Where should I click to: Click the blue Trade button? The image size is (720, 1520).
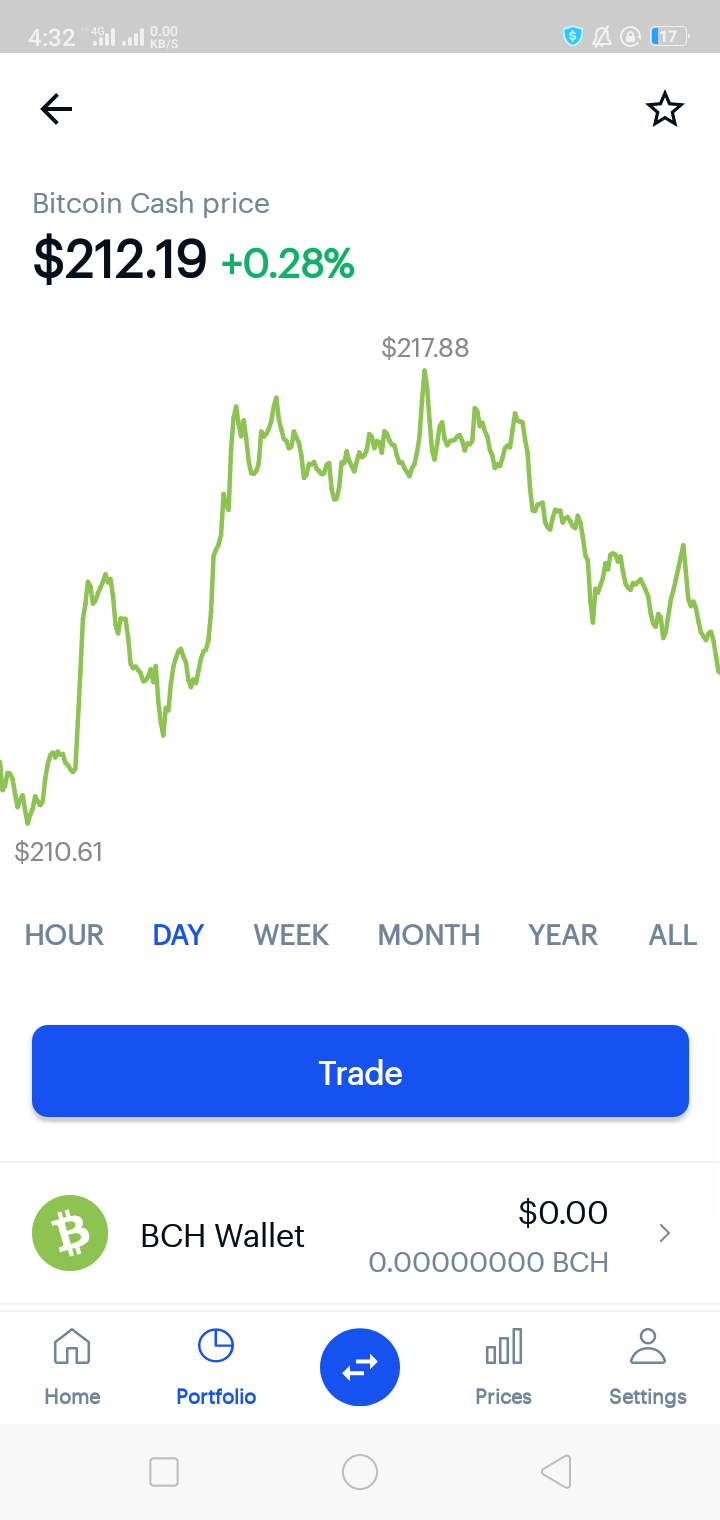tap(360, 1071)
